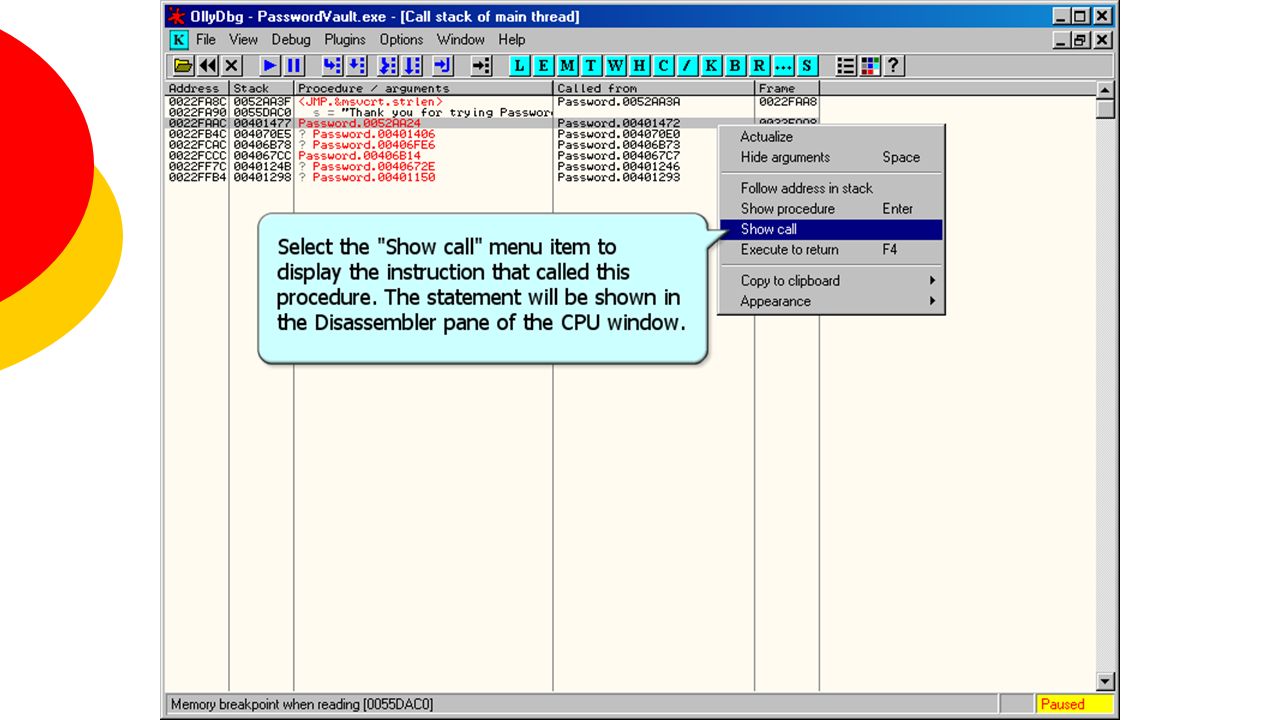Click the Help question mark toolbar icon
Image resolution: width=1280 pixels, height=720 pixels.
pyautogui.click(x=894, y=66)
